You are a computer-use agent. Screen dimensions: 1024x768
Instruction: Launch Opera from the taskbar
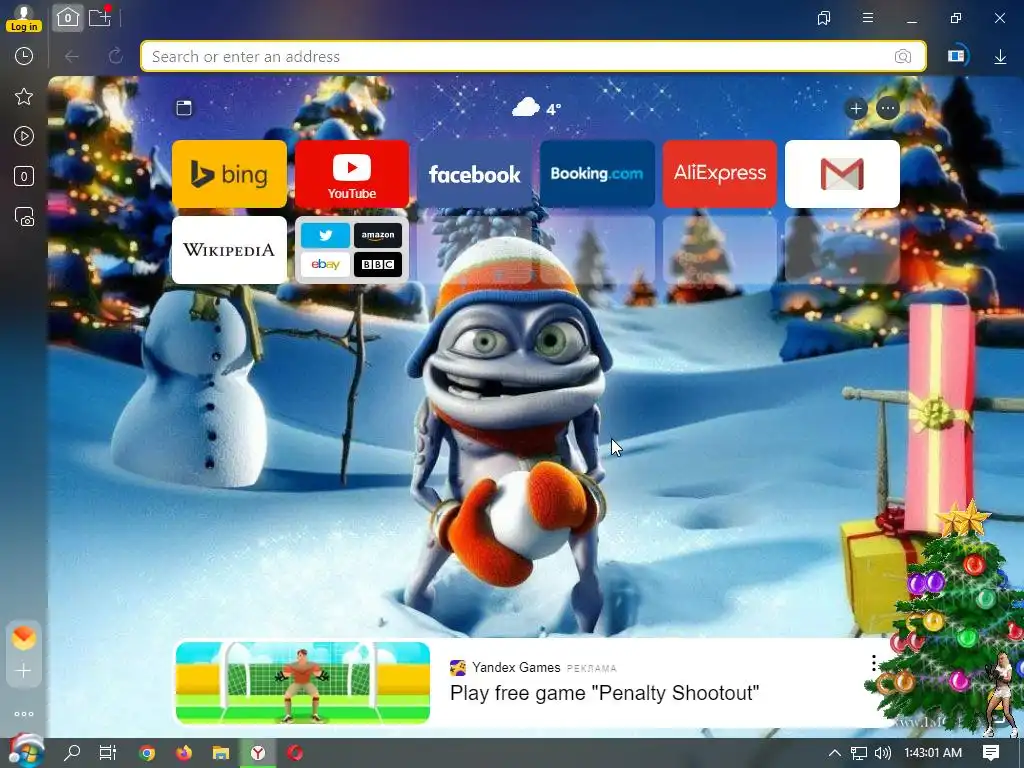tap(295, 753)
